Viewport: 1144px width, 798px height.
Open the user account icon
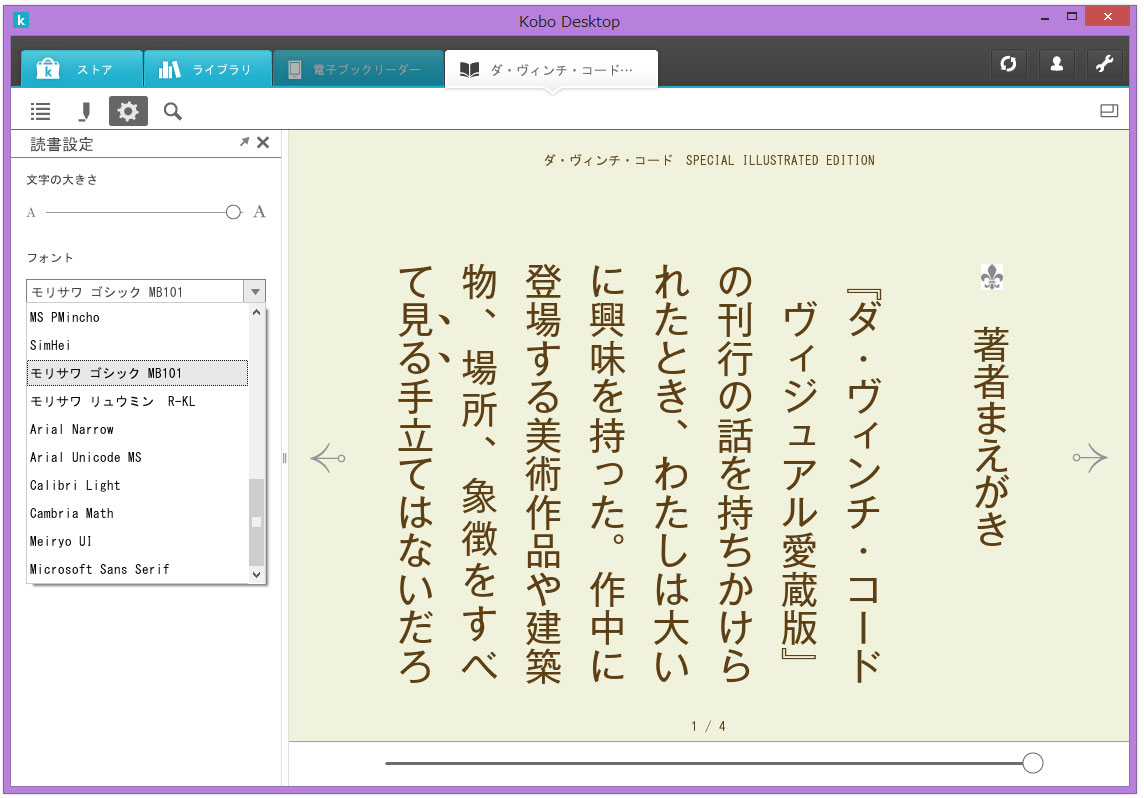point(1056,64)
